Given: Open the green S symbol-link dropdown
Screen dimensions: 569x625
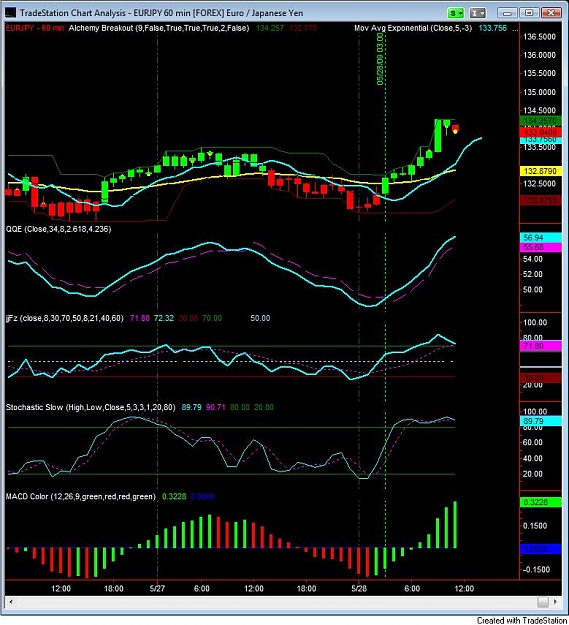Looking at the screenshot, I should pyautogui.click(x=455, y=13).
